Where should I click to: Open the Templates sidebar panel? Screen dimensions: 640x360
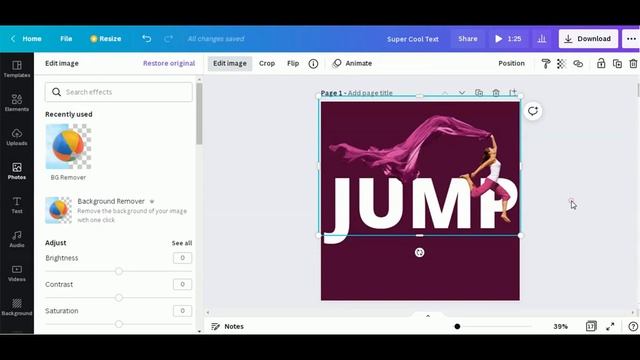pyautogui.click(x=17, y=69)
